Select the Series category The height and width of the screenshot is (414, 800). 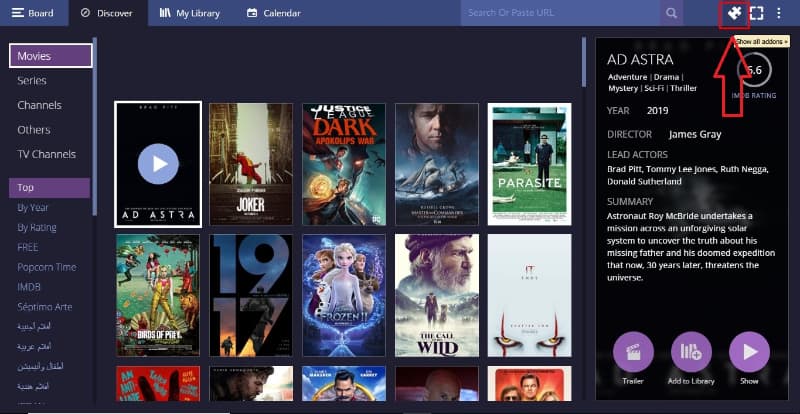(x=32, y=81)
